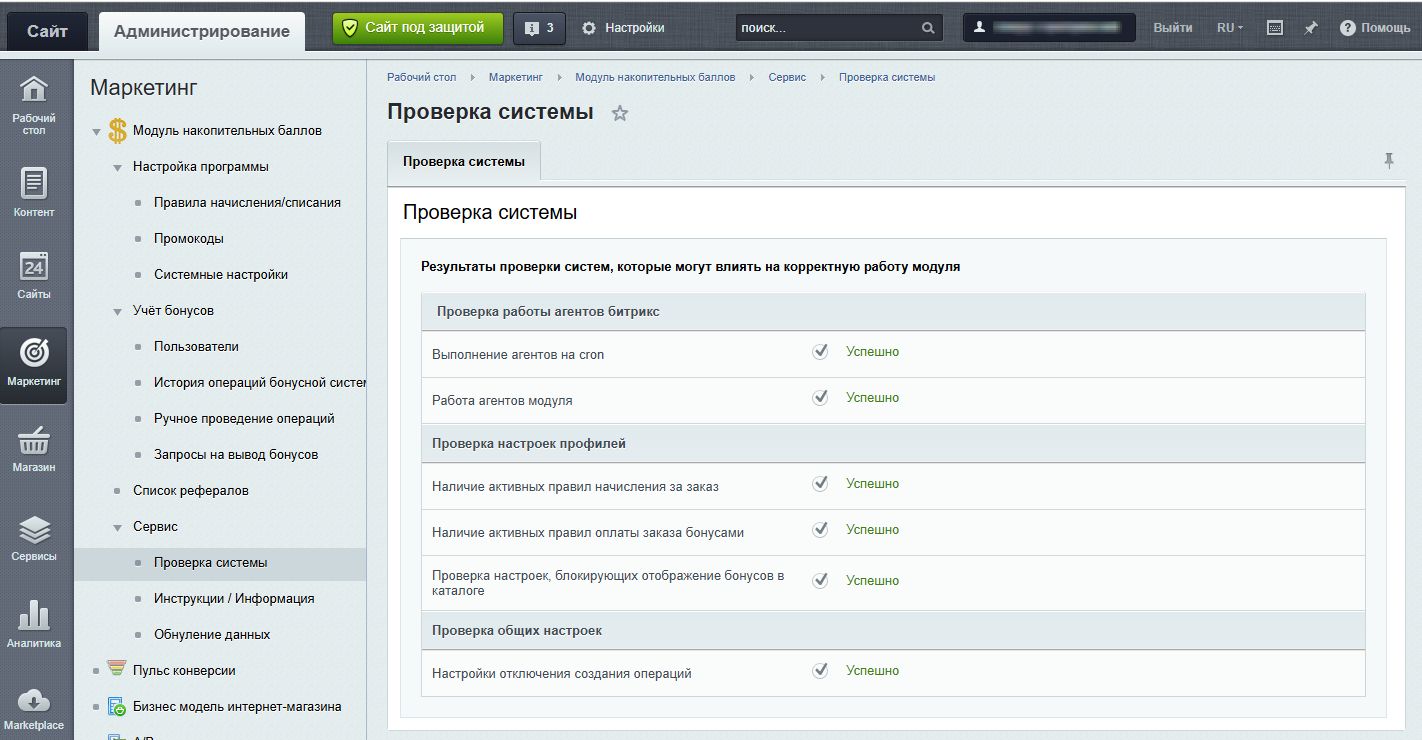Image resolution: width=1422 pixels, height=740 pixels.
Task: Open the user profile field in the top bar
Action: (x=1049, y=28)
